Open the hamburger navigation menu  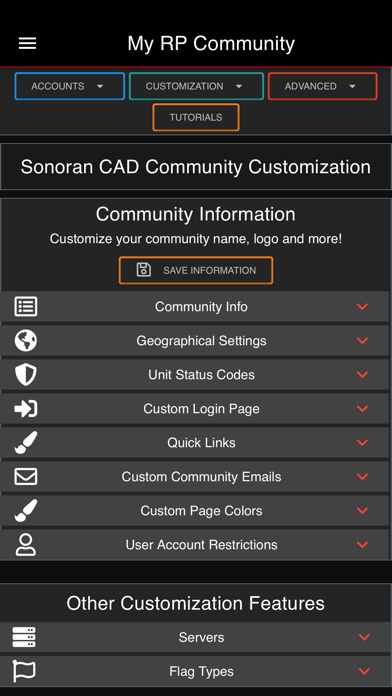(x=27, y=44)
